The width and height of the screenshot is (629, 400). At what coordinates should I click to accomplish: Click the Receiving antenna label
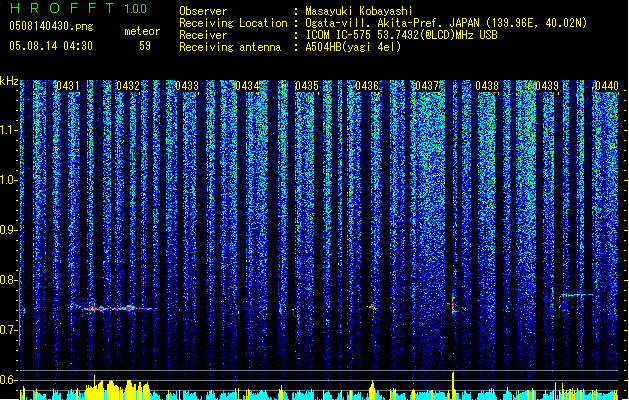(x=230, y=47)
